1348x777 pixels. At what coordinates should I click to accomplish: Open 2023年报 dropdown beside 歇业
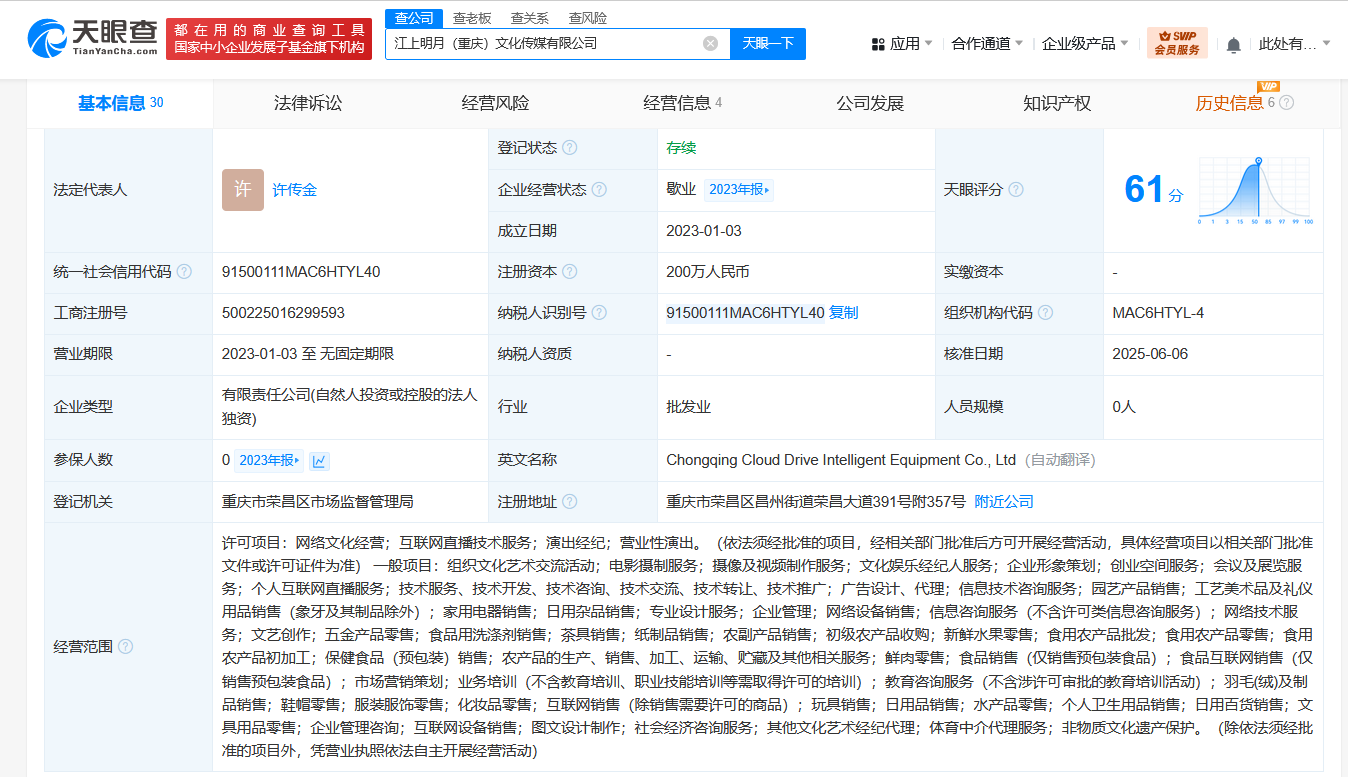point(739,190)
